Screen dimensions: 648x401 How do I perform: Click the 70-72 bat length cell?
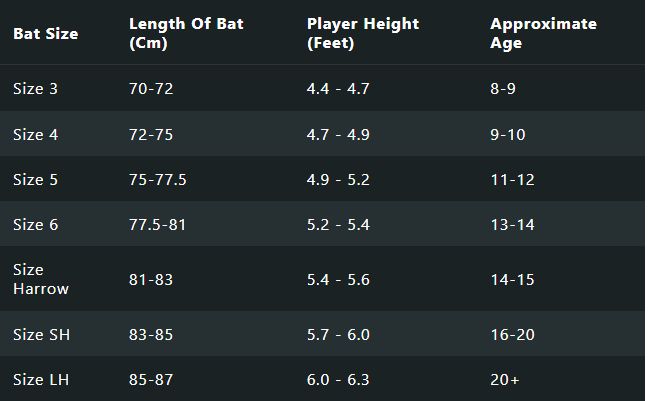151,89
